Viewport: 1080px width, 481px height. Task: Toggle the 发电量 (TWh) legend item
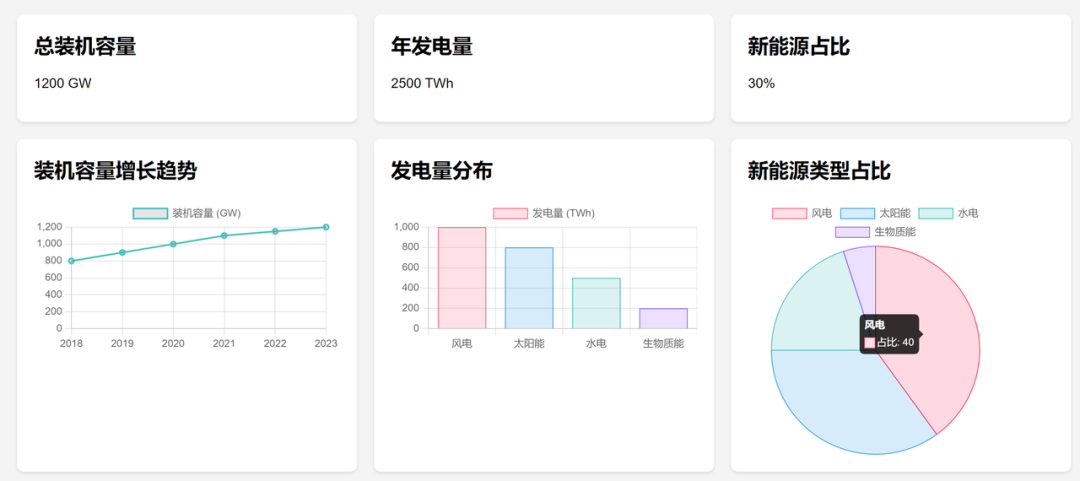click(x=544, y=213)
